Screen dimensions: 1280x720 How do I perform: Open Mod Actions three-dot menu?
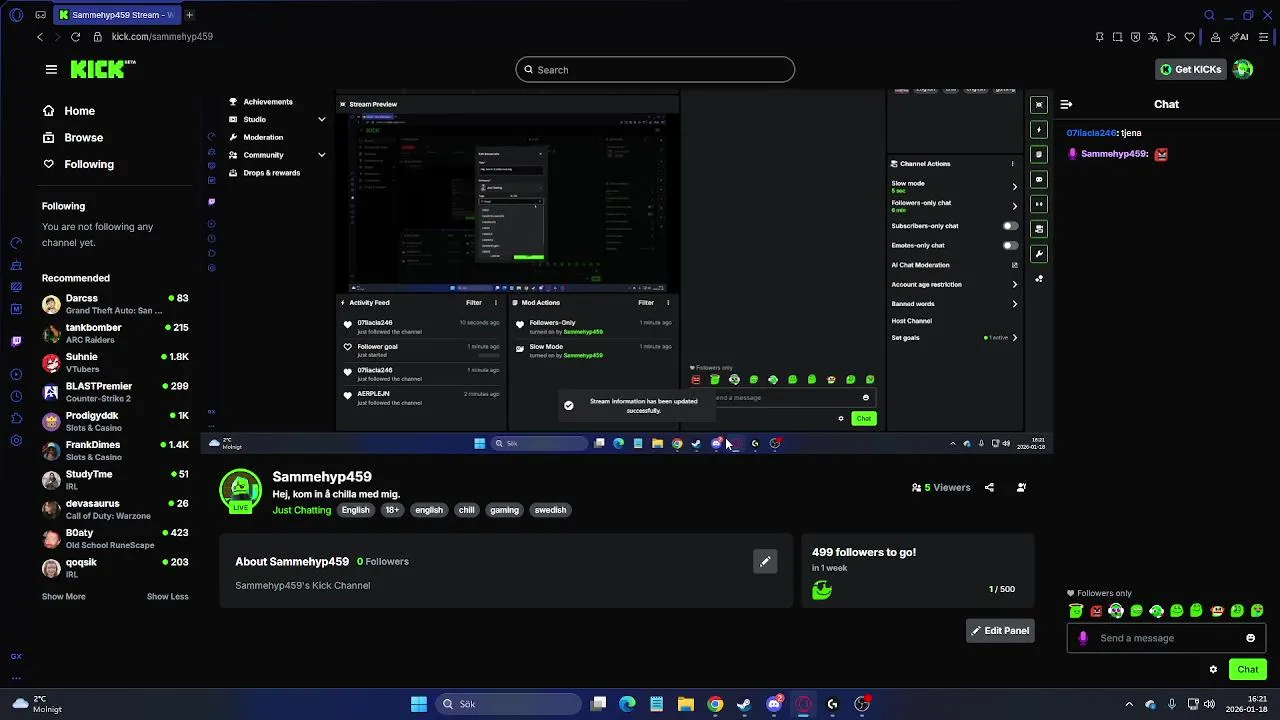coord(668,302)
